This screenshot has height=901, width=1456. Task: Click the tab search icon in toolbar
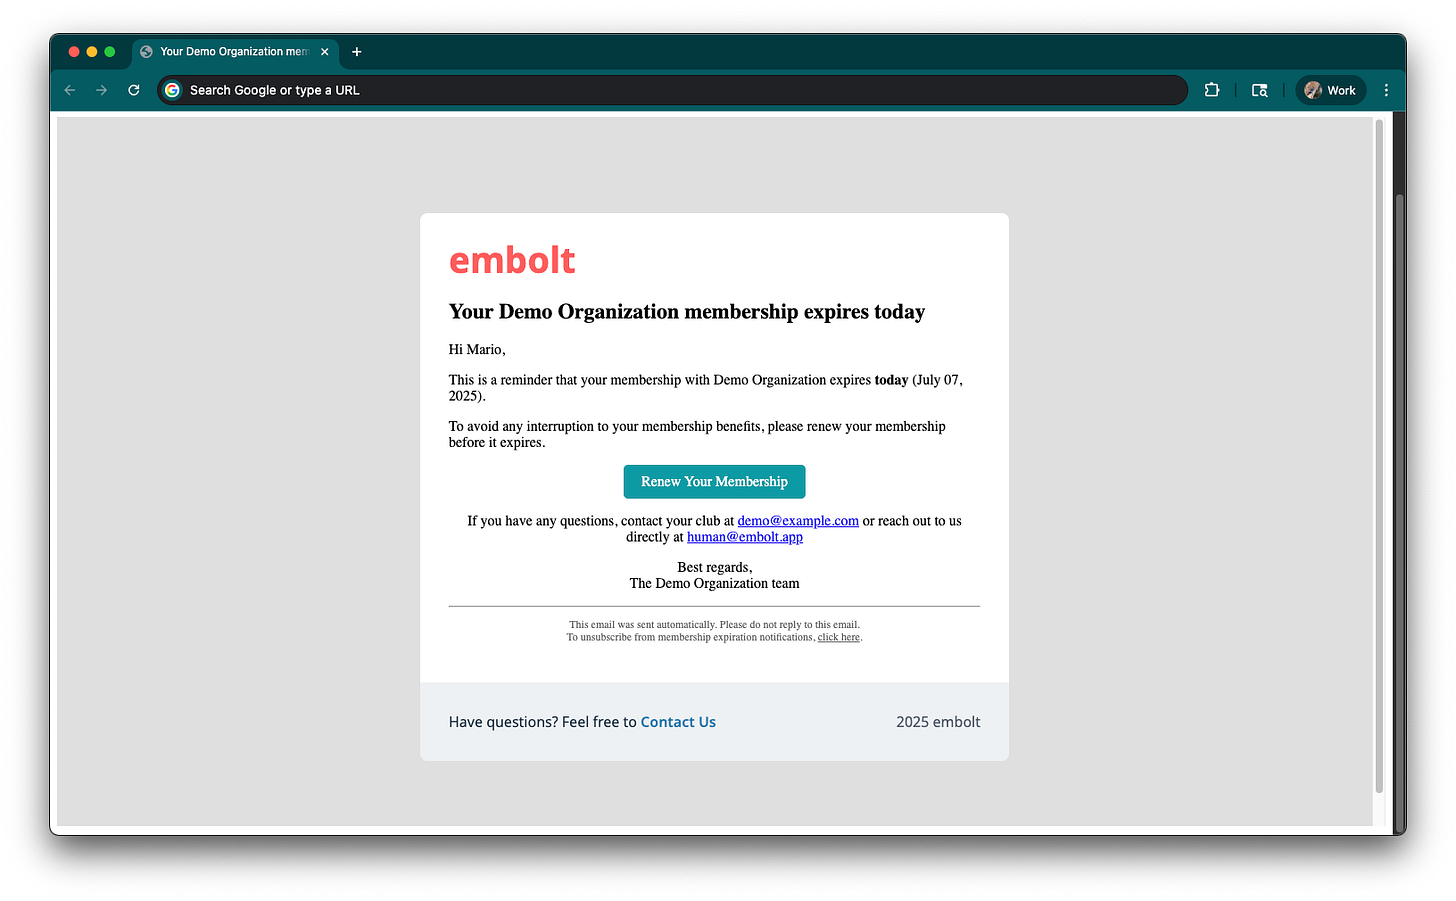(1260, 90)
